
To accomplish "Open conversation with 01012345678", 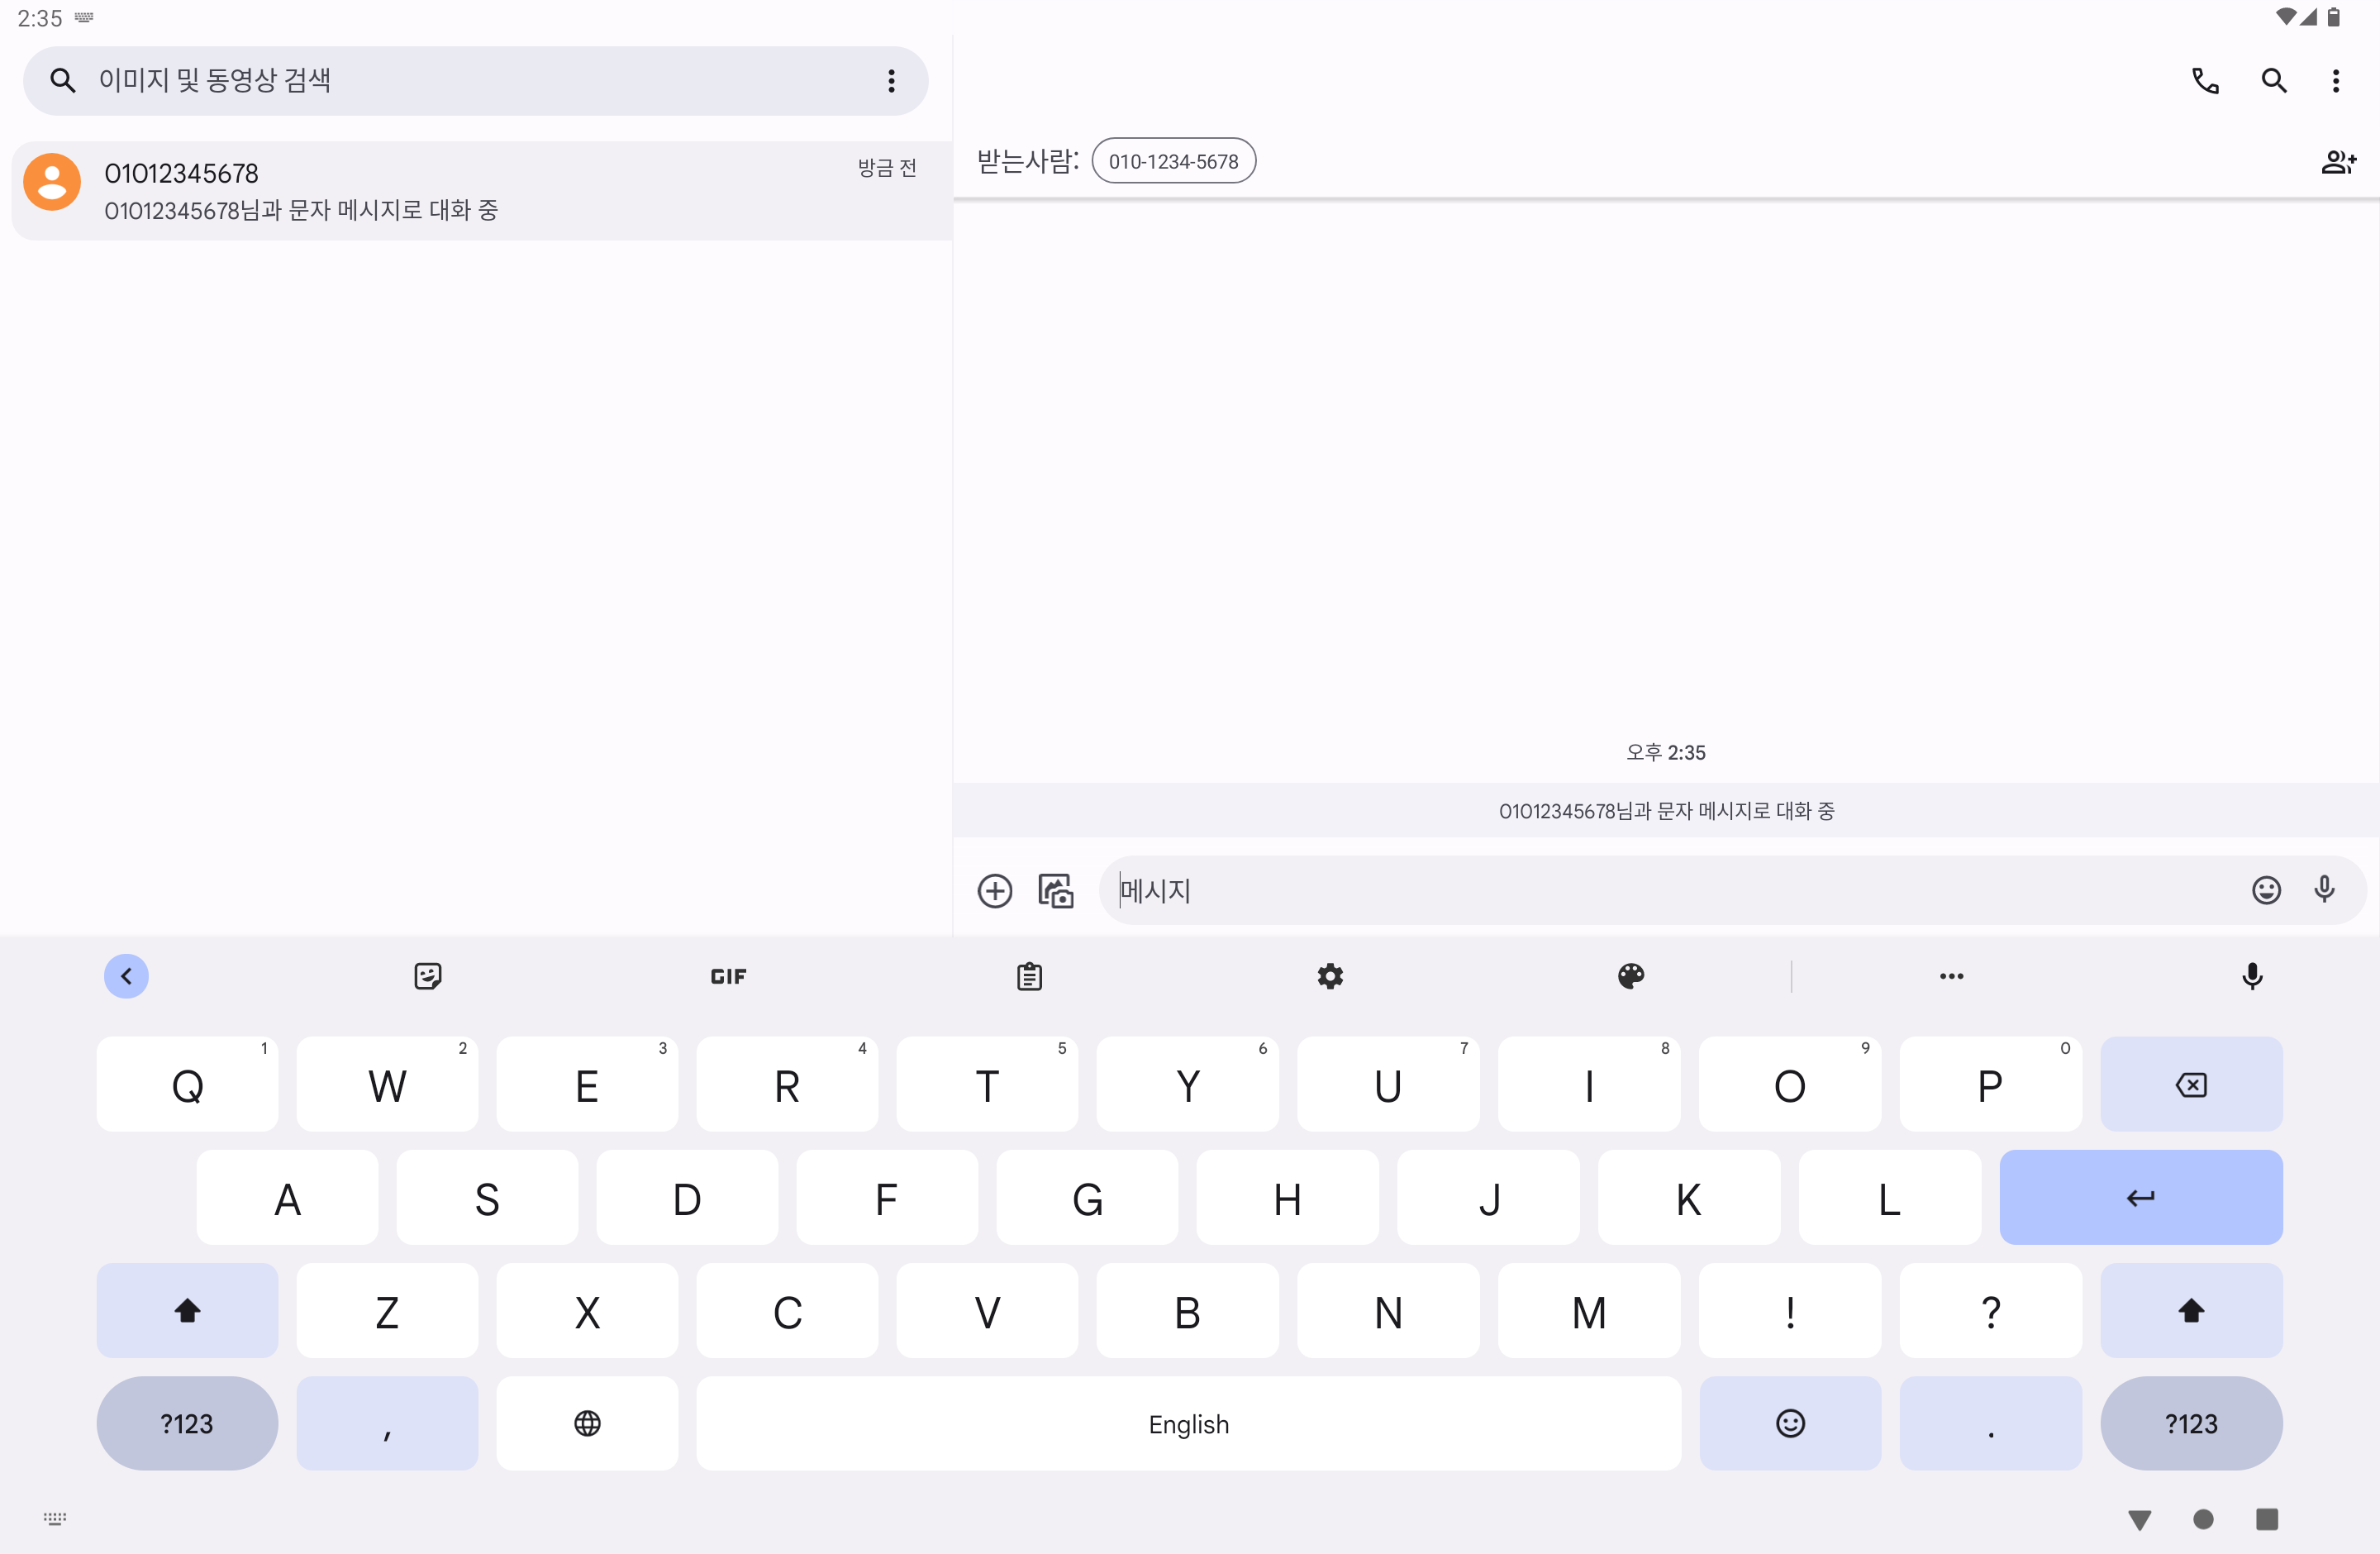I will (x=481, y=190).
